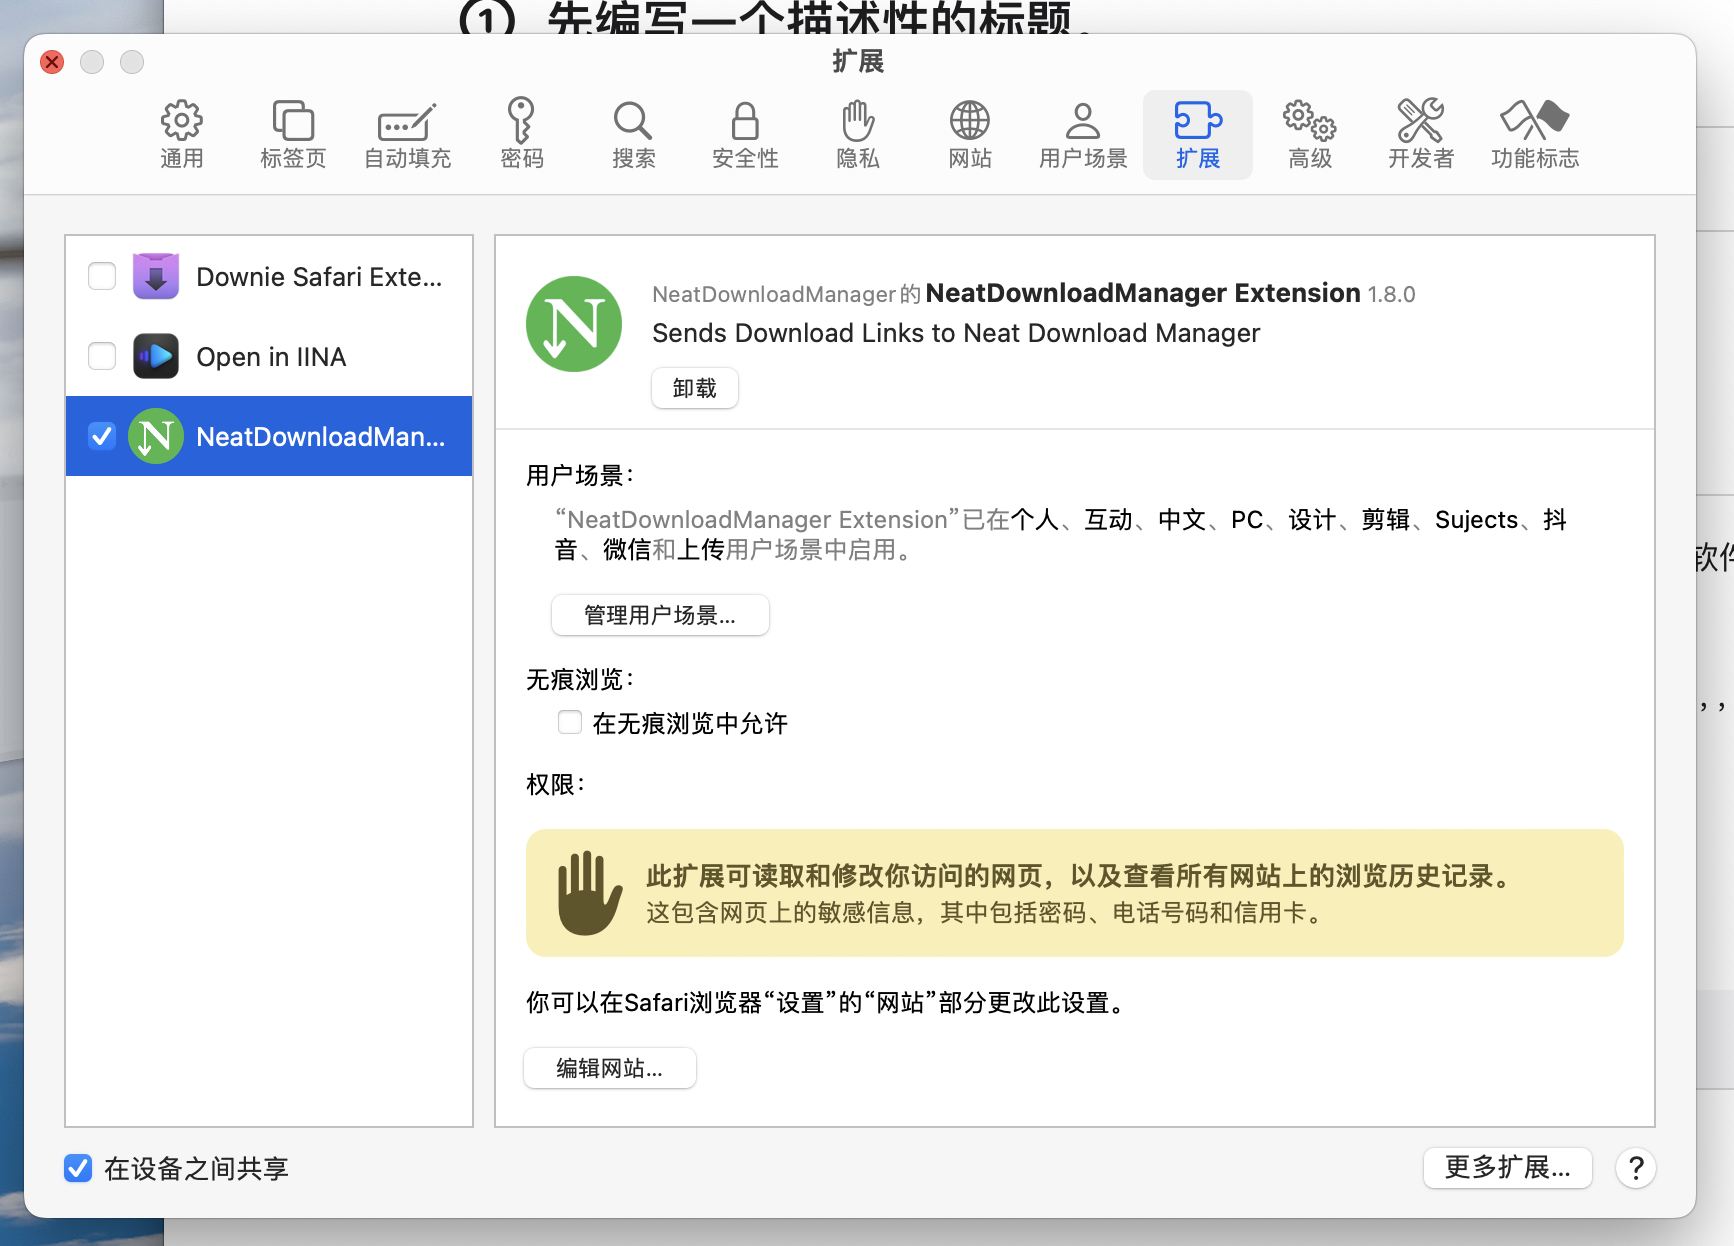The width and height of the screenshot is (1734, 1246).
Task: Go to 安全性 (Security) lock icon
Action: click(745, 134)
